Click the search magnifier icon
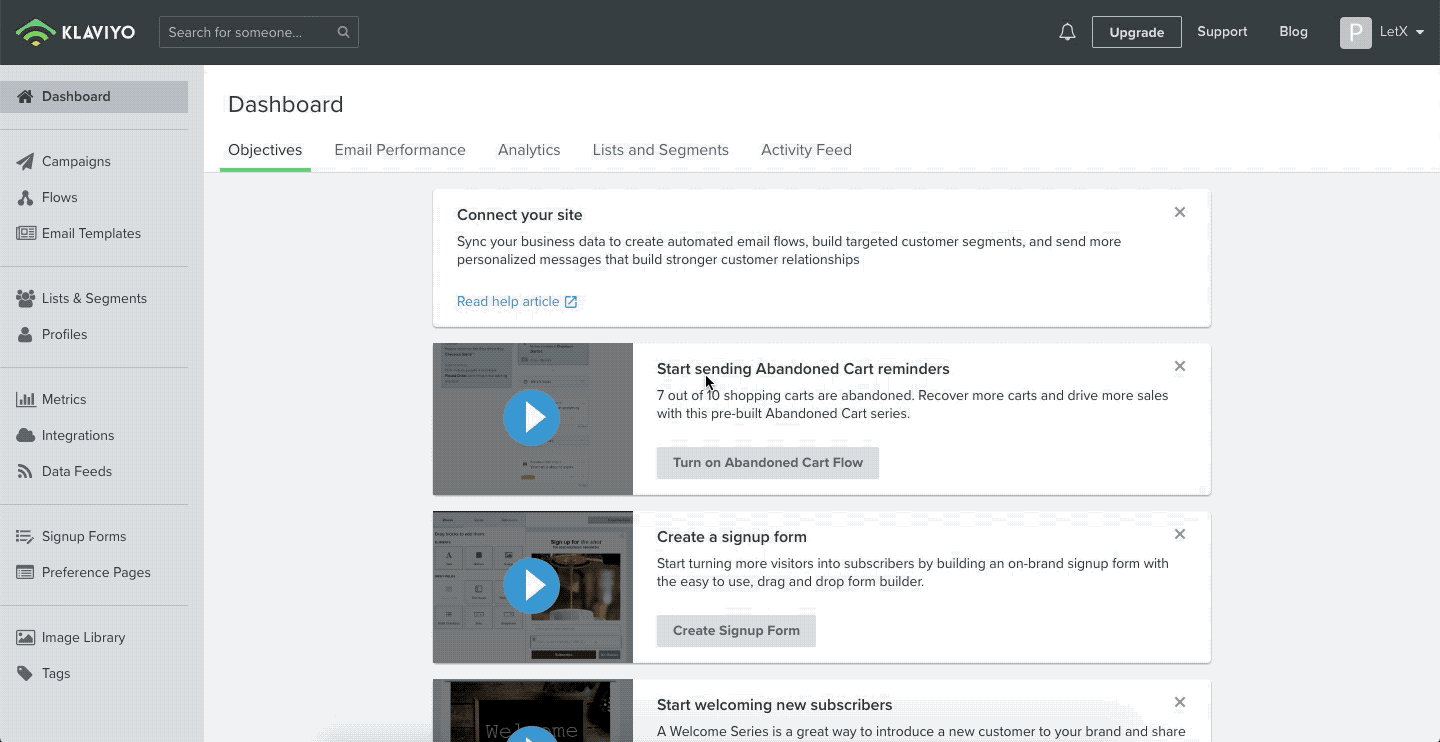This screenshot has width=1440, height=742. 343,32
